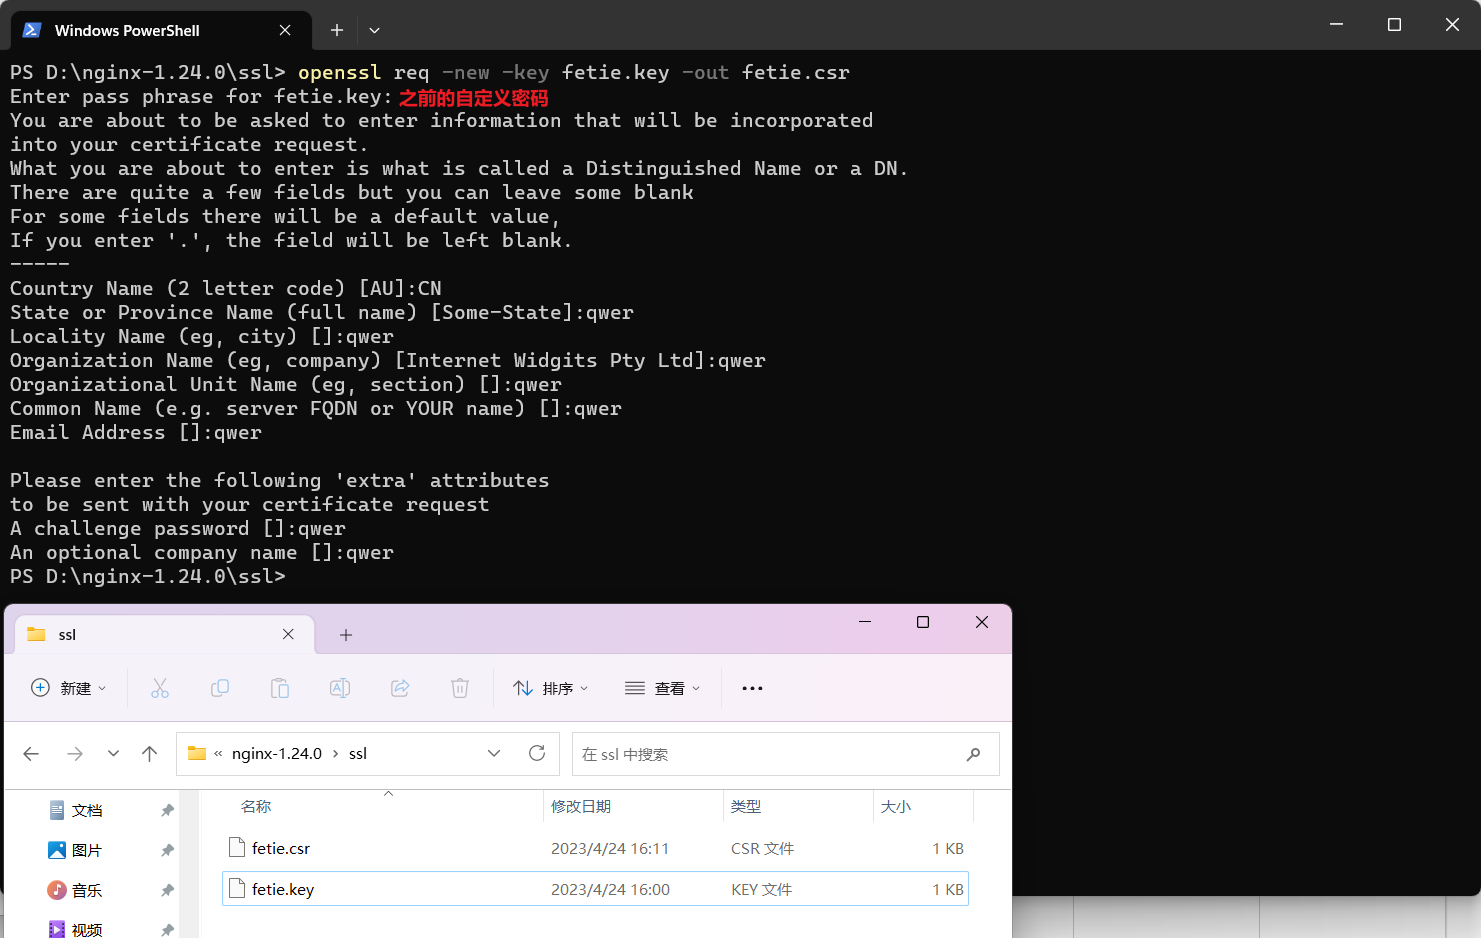1481x938 pixels.
Task: Go back with the left arrow
Action: click(x=31, y=754)
